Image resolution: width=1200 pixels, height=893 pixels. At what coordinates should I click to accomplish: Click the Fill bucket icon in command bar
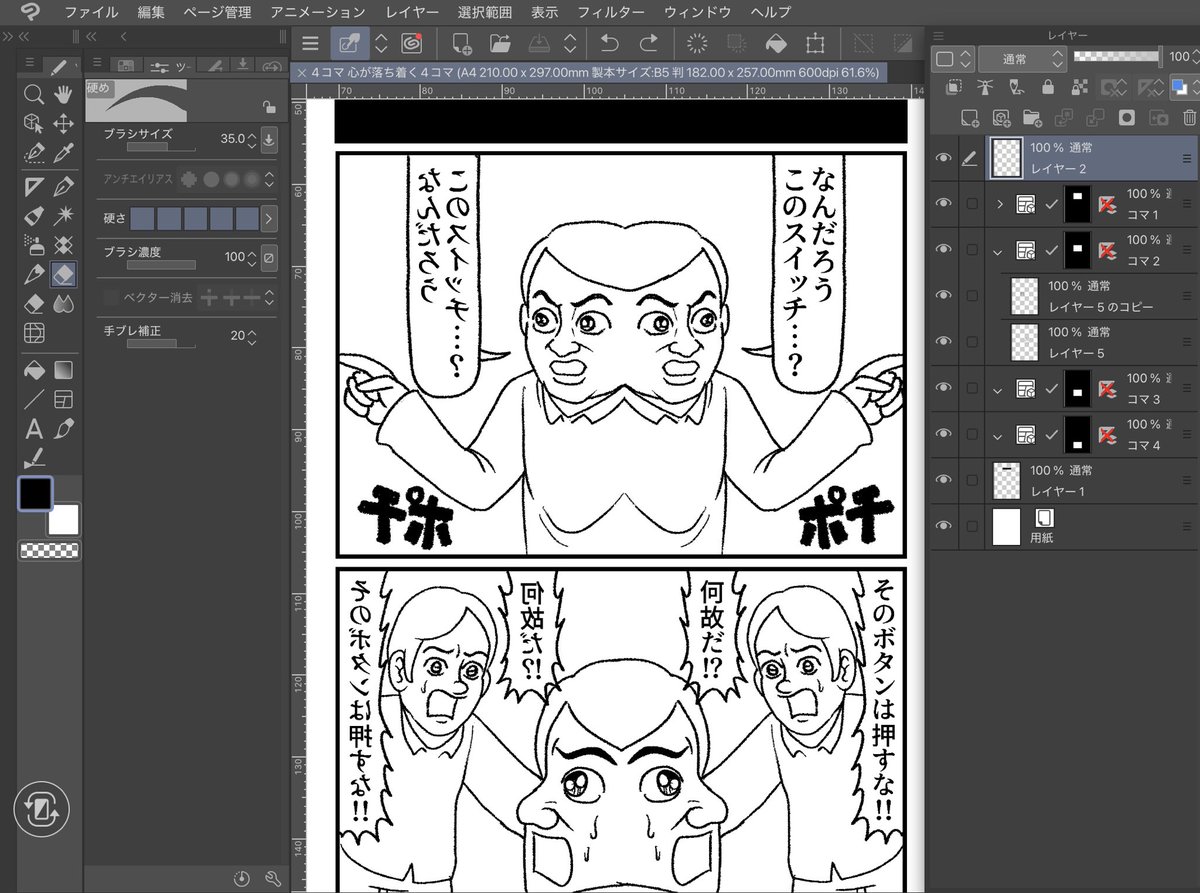[776, 43]
